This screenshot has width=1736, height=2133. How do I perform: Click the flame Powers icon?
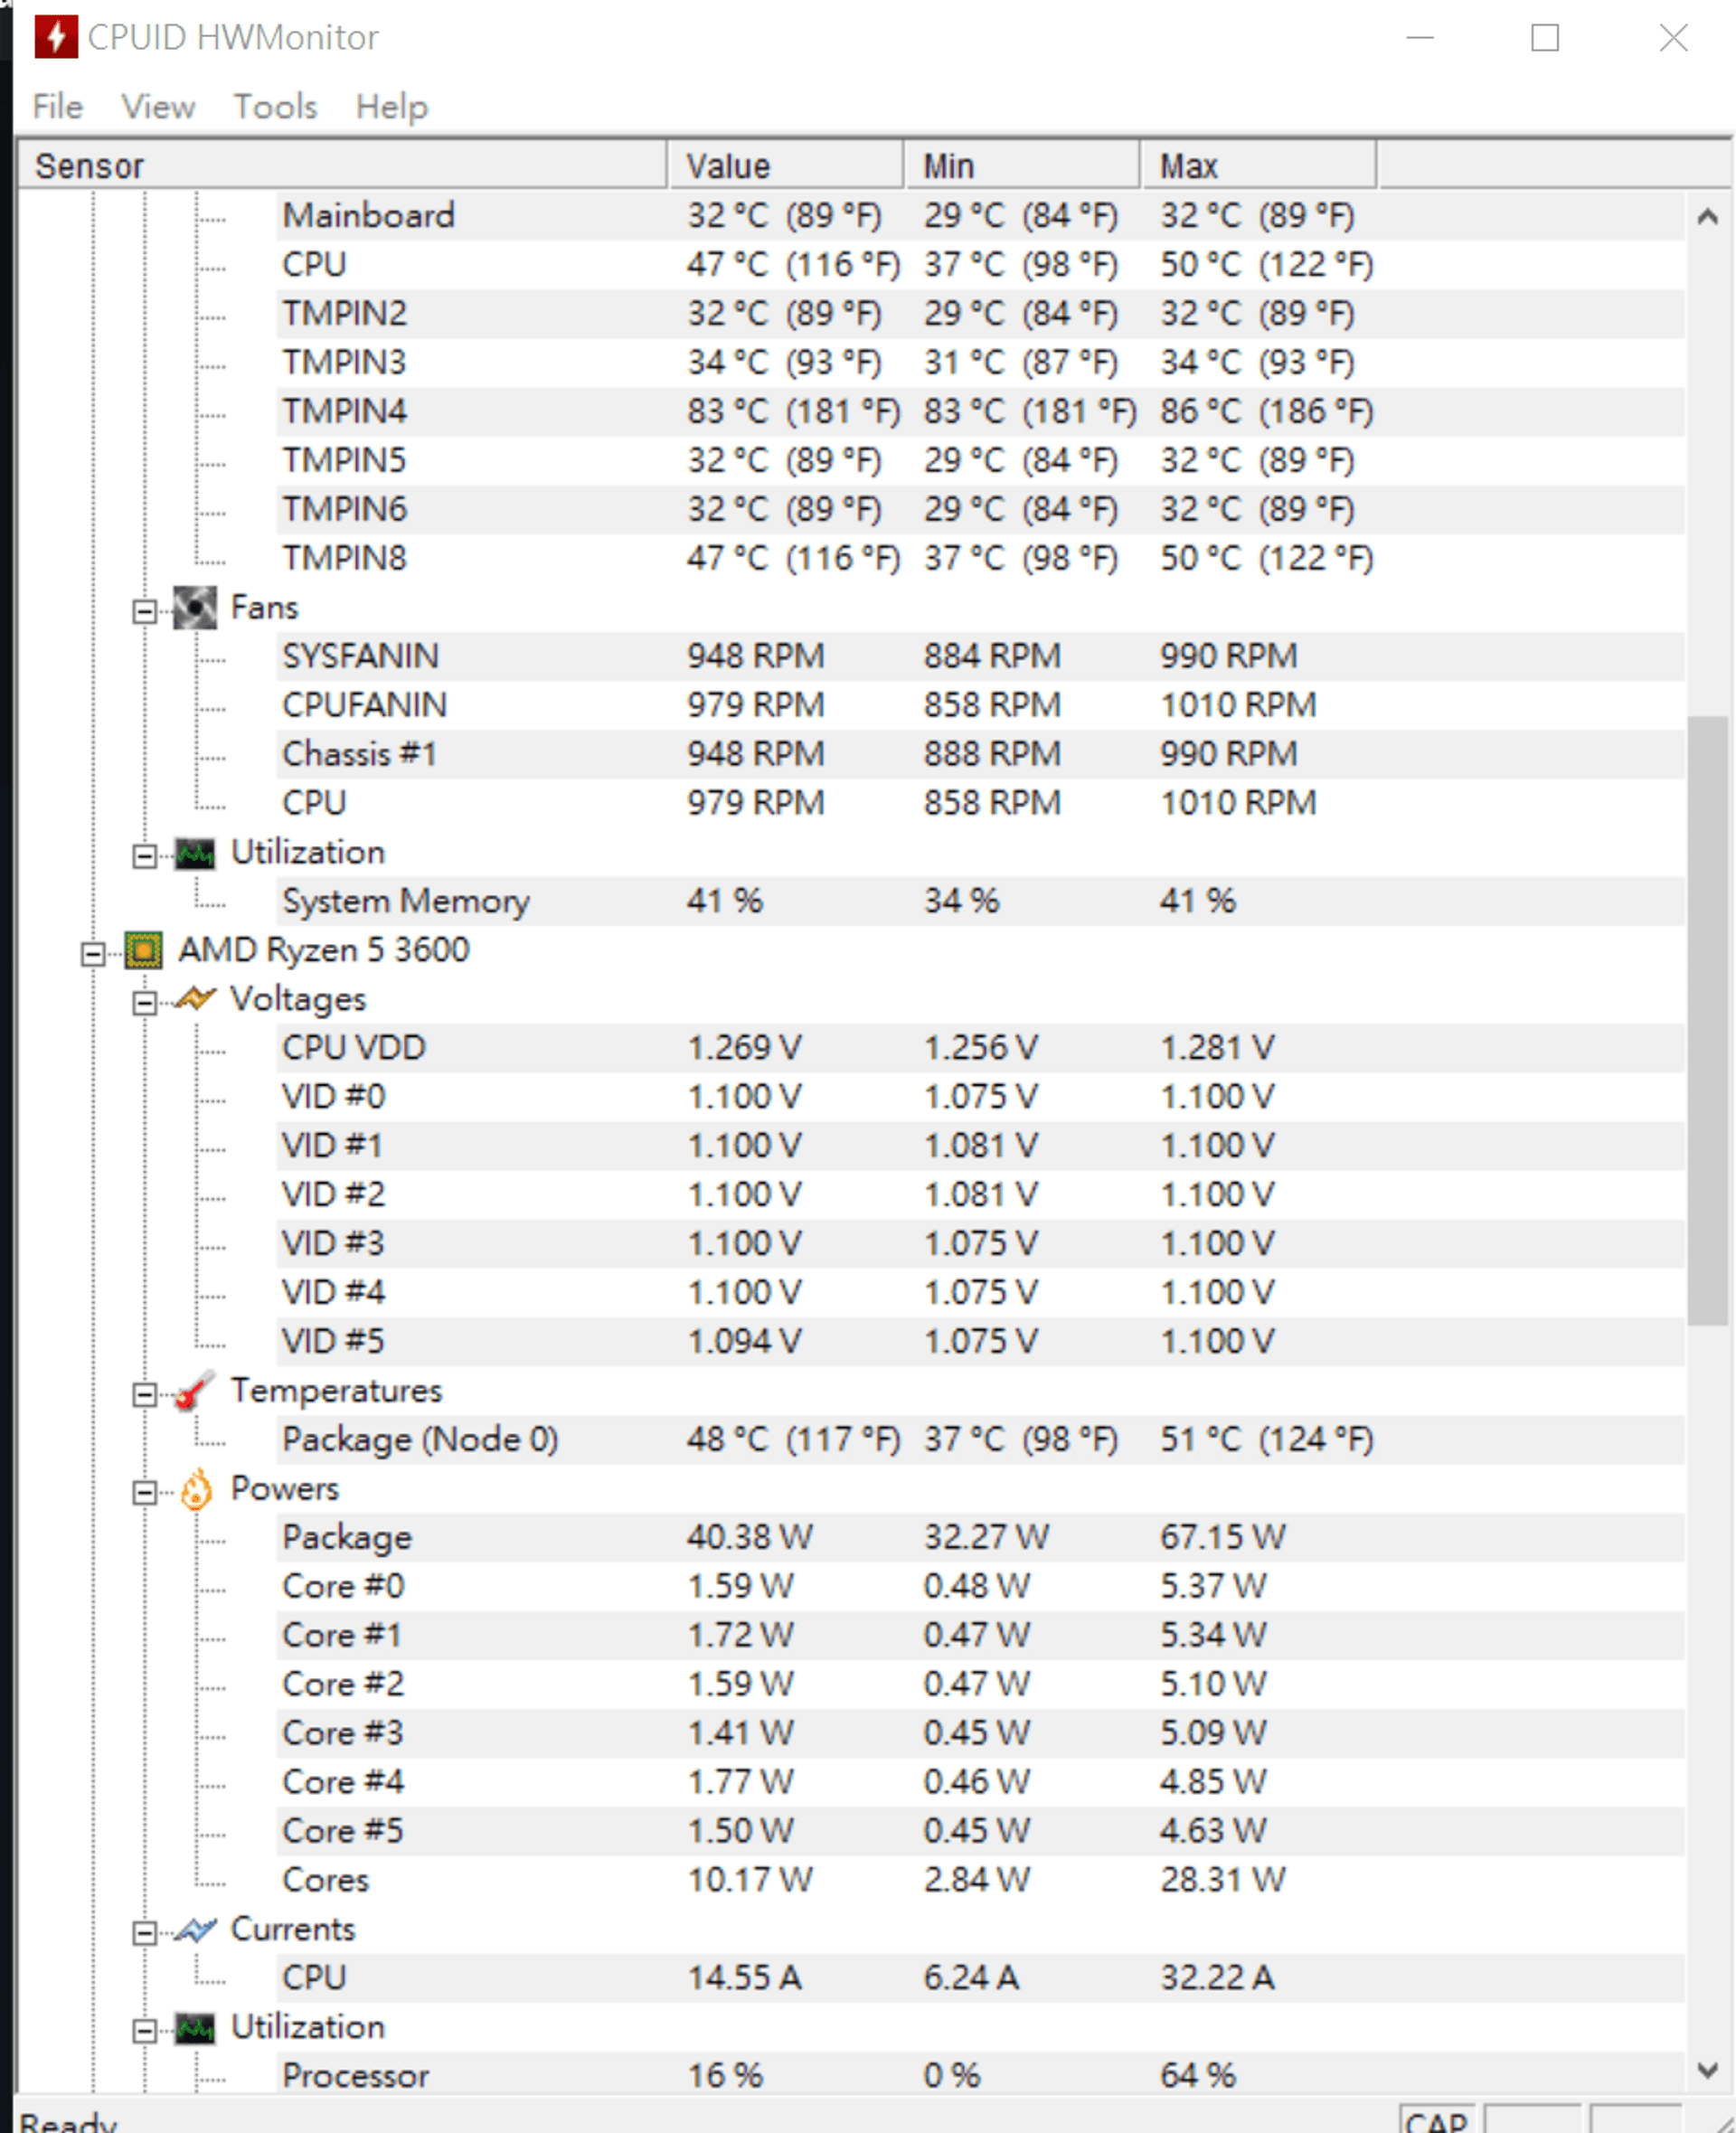point(196,1489)
